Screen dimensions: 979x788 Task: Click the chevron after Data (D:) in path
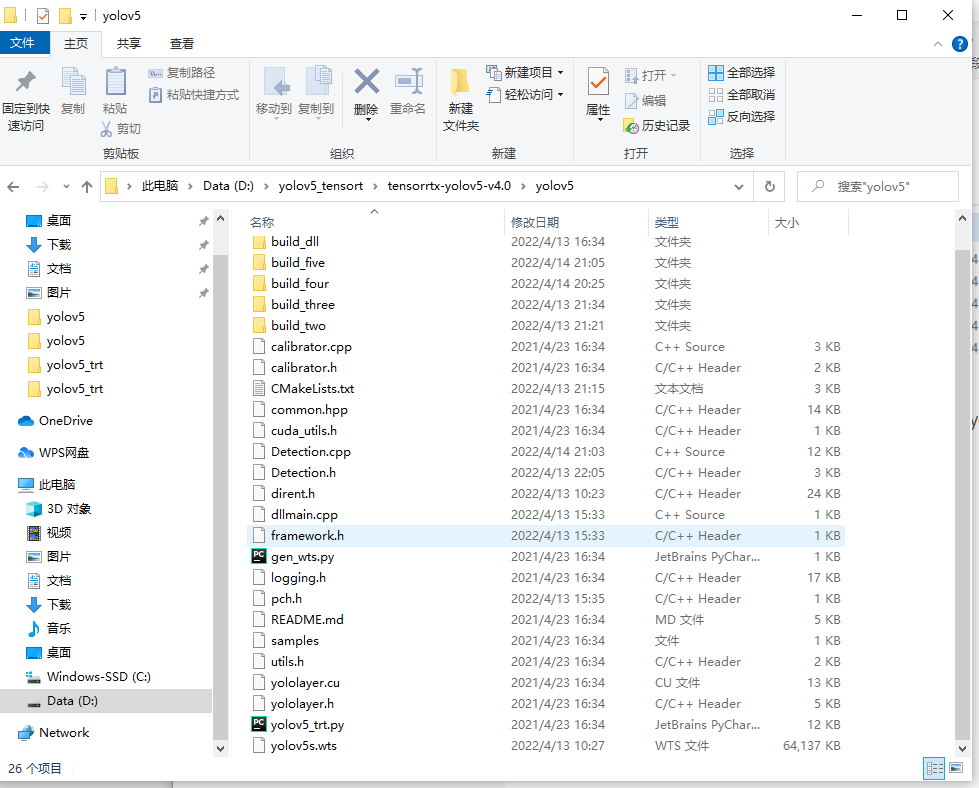coord(266,186)
